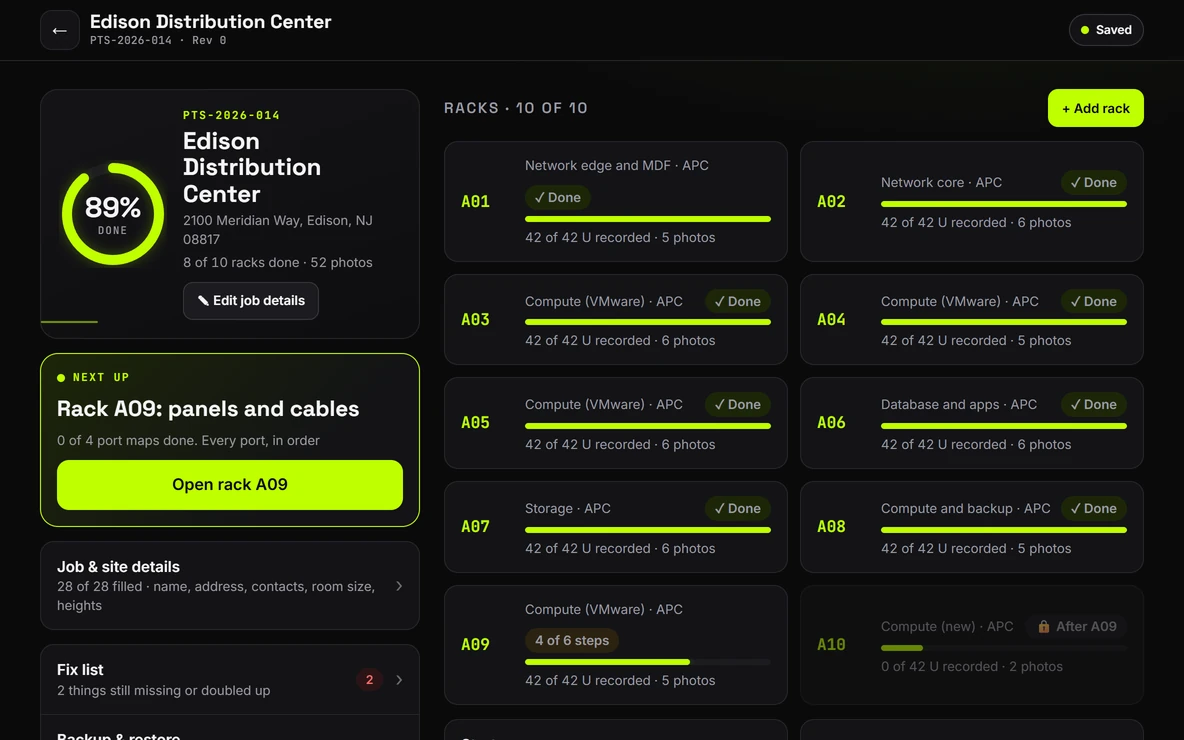The width and height of the screenshot is (1184, 740).
Task: Open rack A09 from Next Up
Action: [230, 485]
